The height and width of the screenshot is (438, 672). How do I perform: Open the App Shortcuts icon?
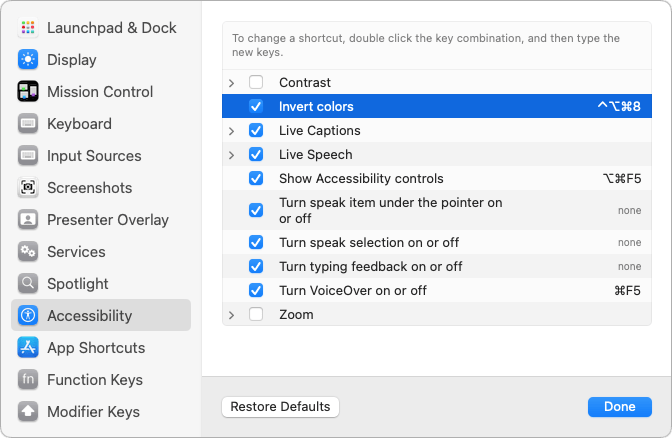coord(28,348)
